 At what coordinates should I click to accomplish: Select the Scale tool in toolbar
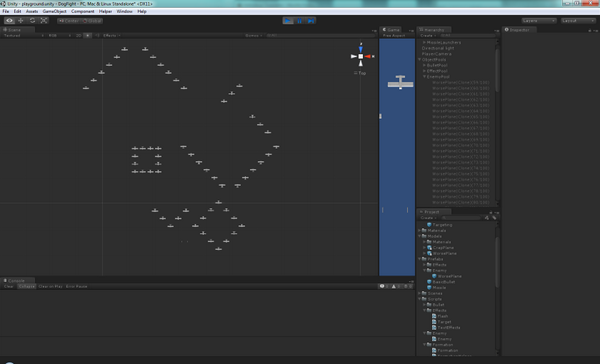(44, 21)
